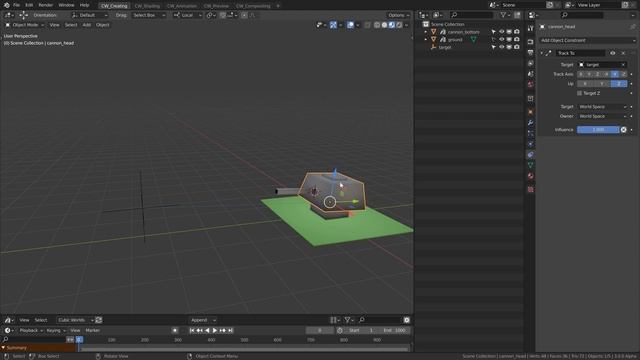The height and width of the screenshot is (360, 640).
Task: Open the Window menu
Action: [66, 5]
